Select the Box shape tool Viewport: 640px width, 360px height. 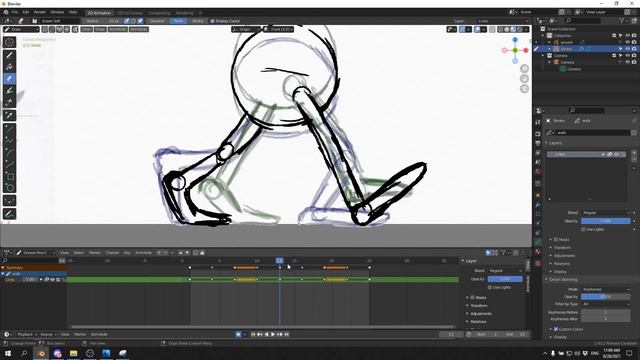pyautogui.click(x=9, y=176)
